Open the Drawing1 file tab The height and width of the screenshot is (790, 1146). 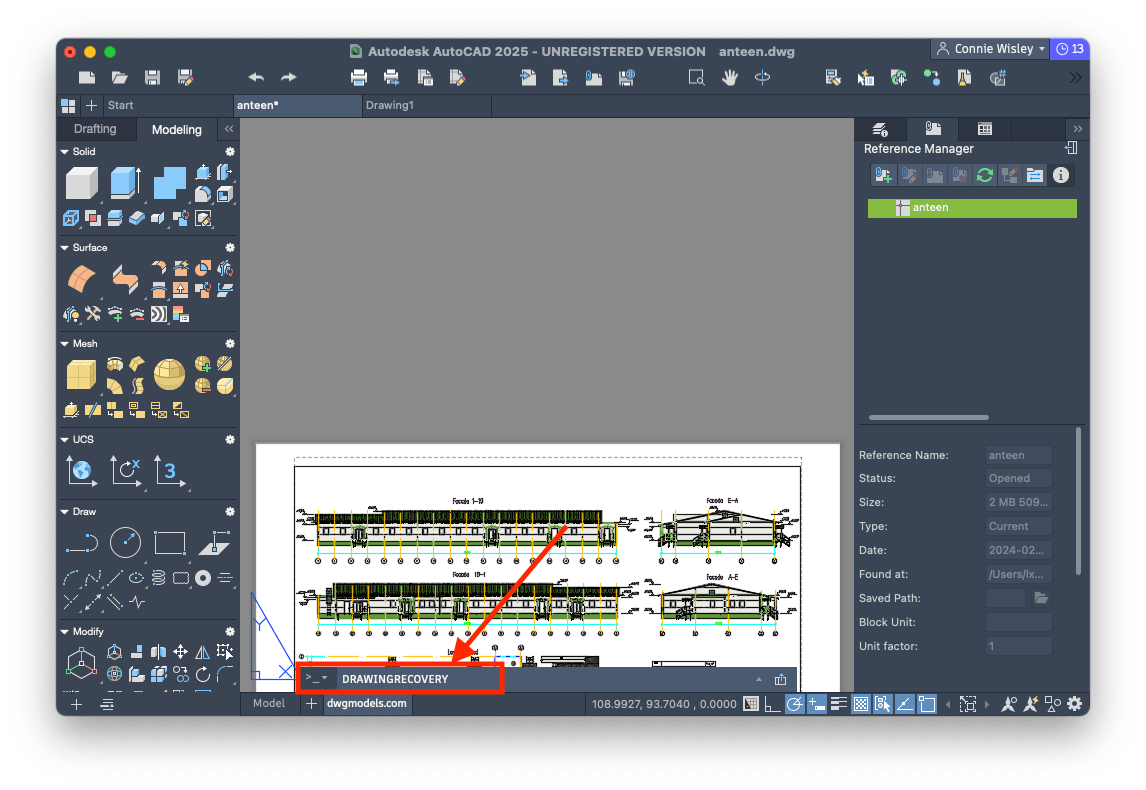(x=389, y=105)
